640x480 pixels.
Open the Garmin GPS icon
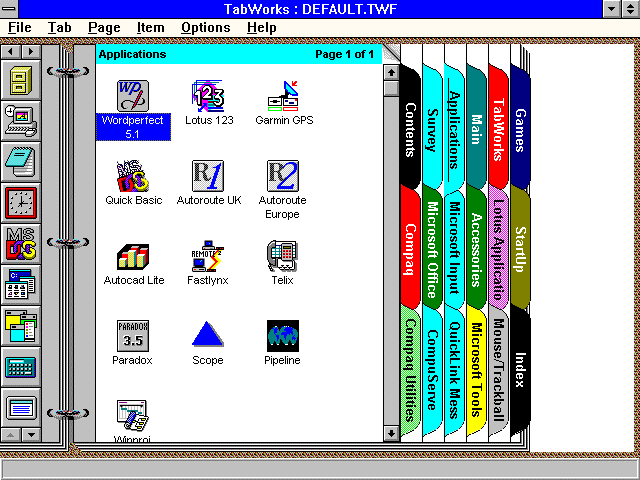[283, 96]
